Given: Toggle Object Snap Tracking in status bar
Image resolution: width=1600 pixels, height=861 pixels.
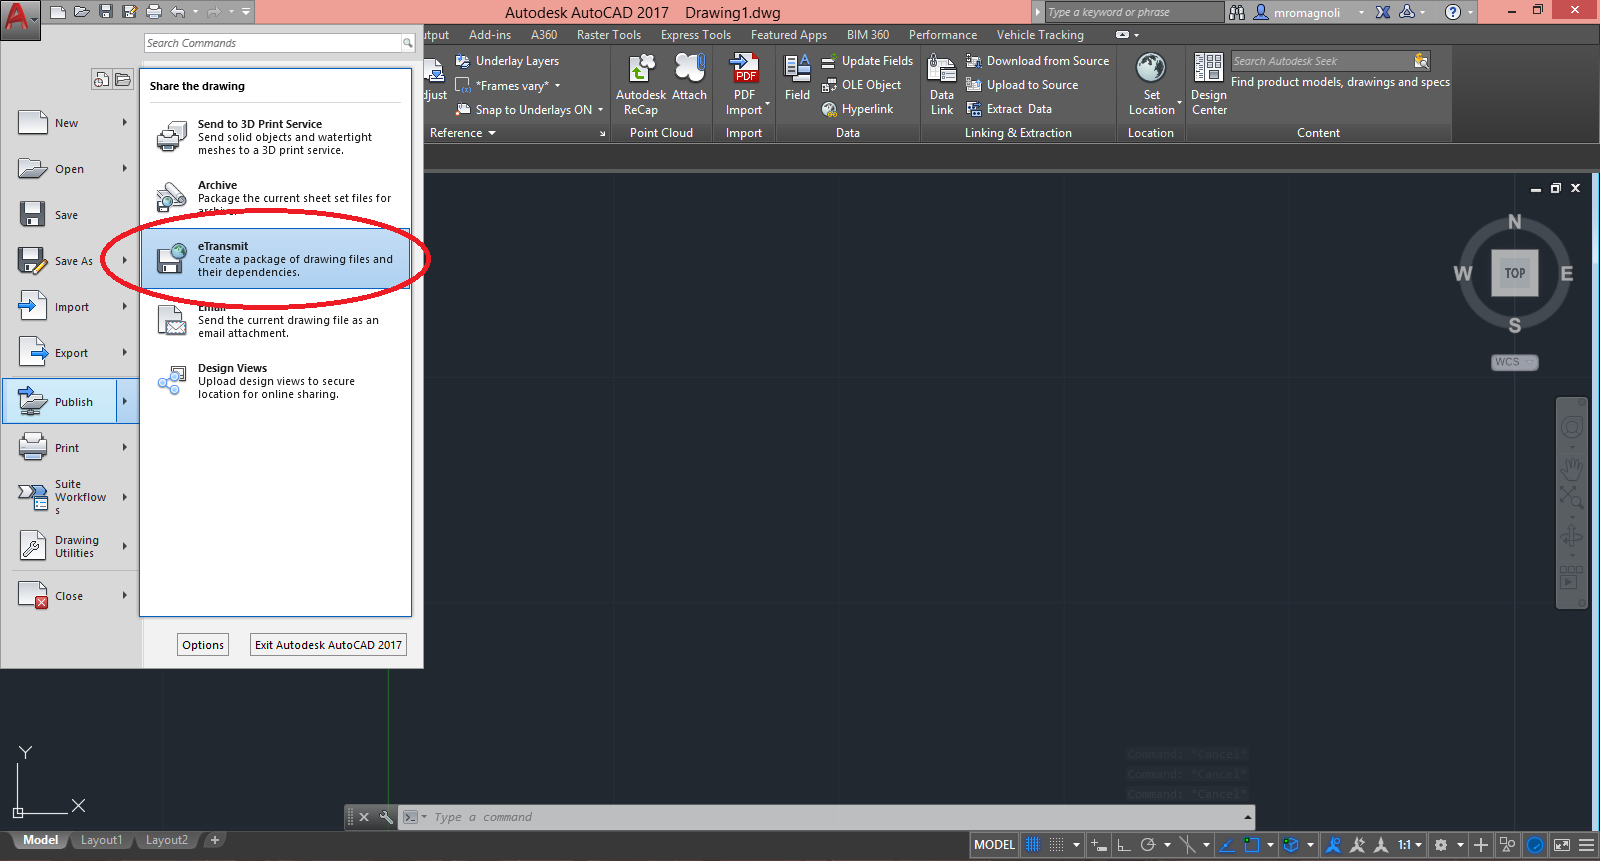Looking at the screenshot, I should pyautogui.click(x=1227, y=845).
